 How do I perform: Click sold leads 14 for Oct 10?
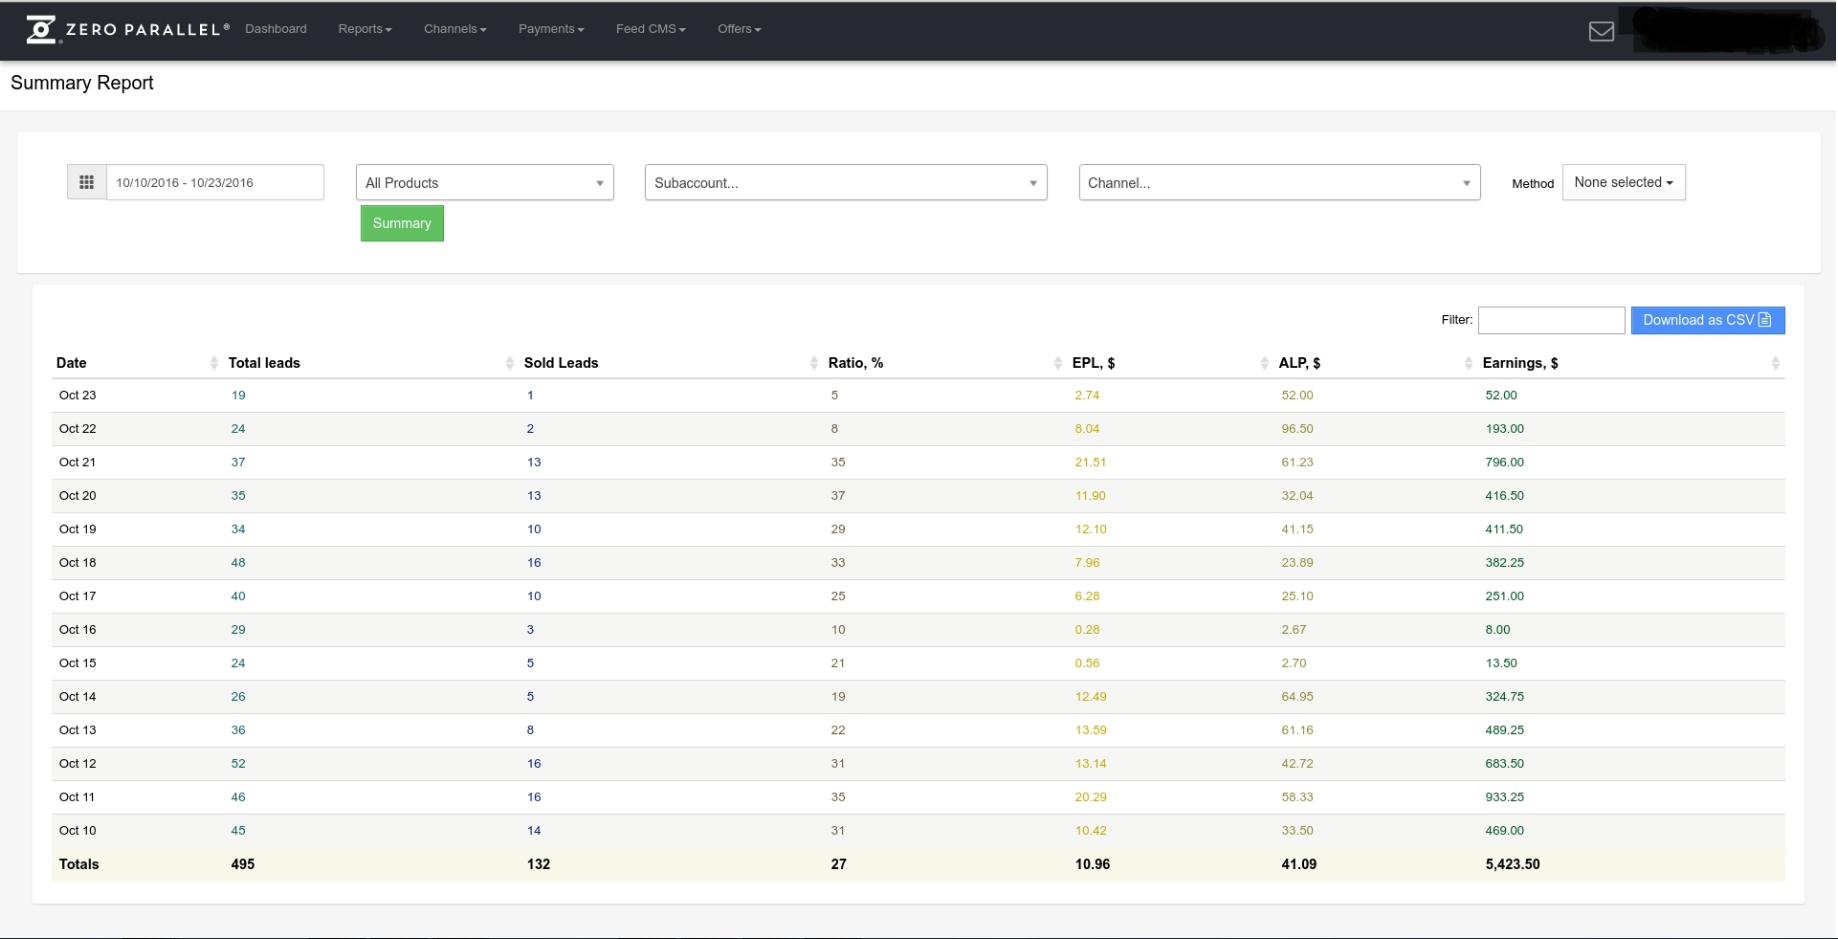pos(534,830)
